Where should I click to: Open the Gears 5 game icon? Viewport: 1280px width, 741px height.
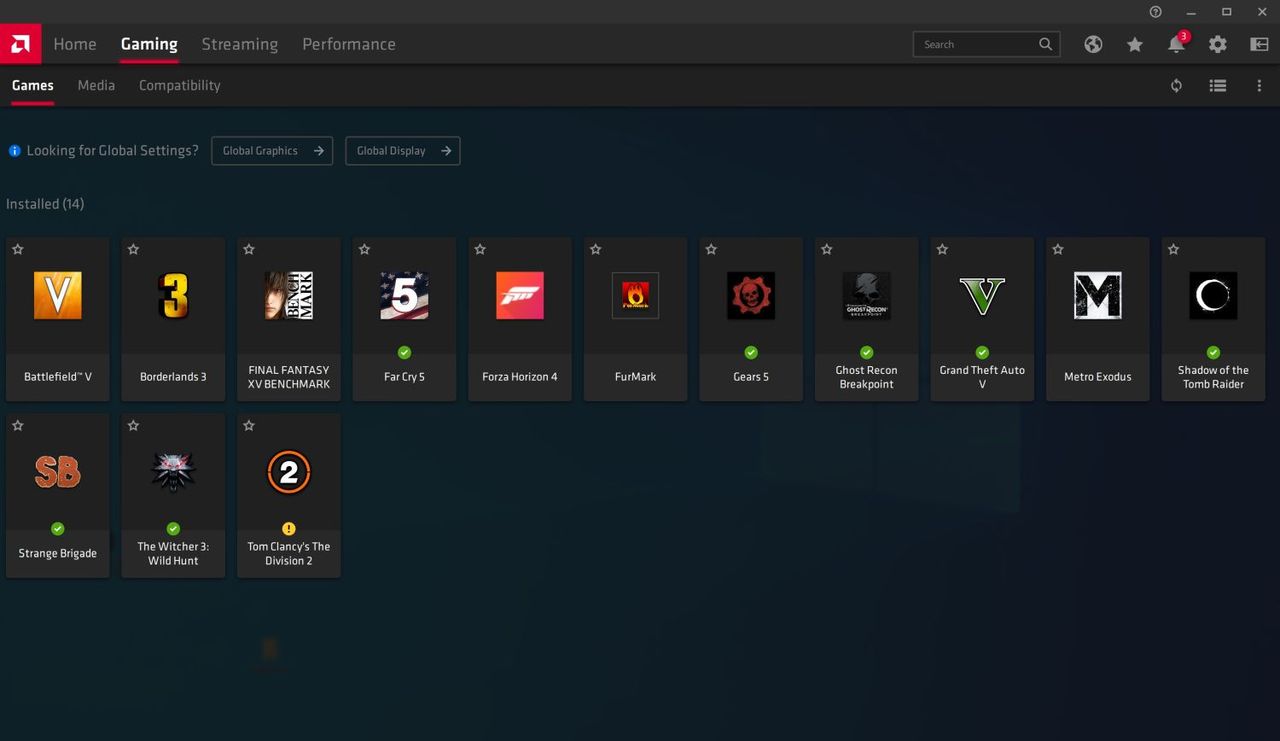tap(751, 296)
